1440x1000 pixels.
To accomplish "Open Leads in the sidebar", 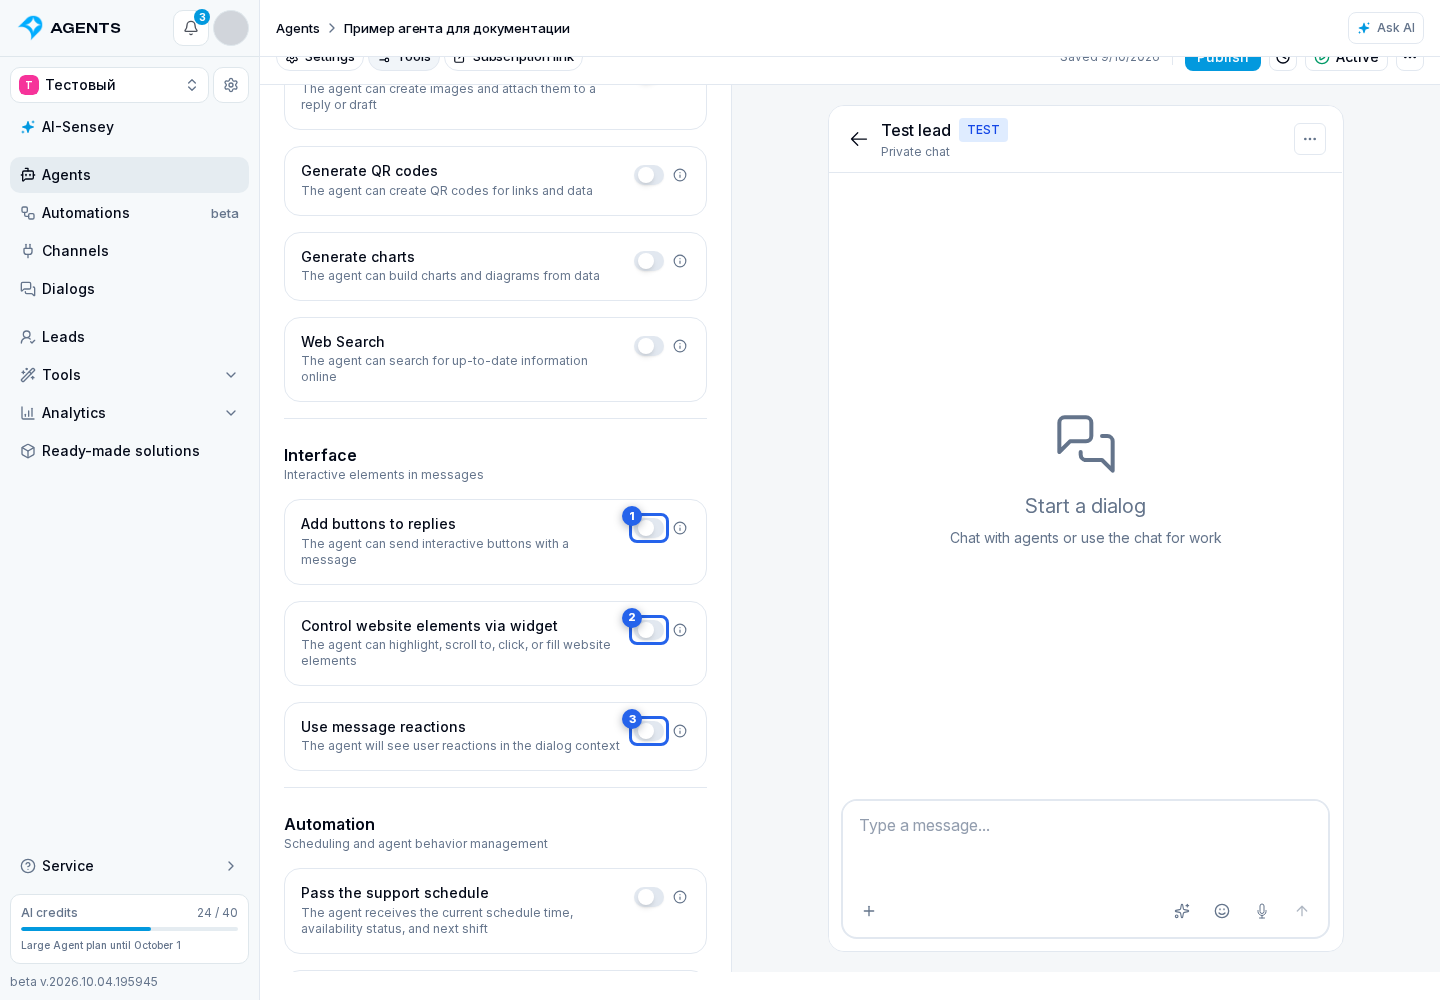I will (129, 337).
